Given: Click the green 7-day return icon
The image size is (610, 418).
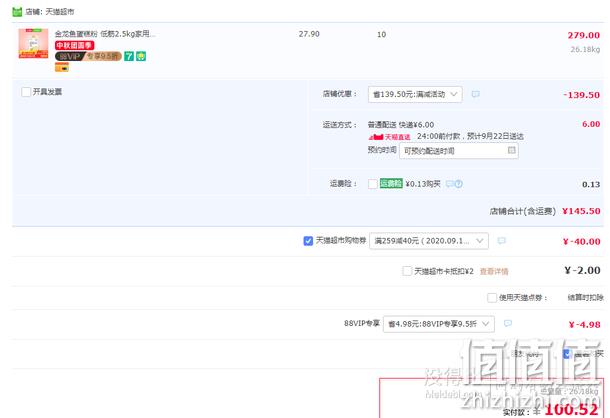Looking at the screenshot, I should (x=129, y=56).
